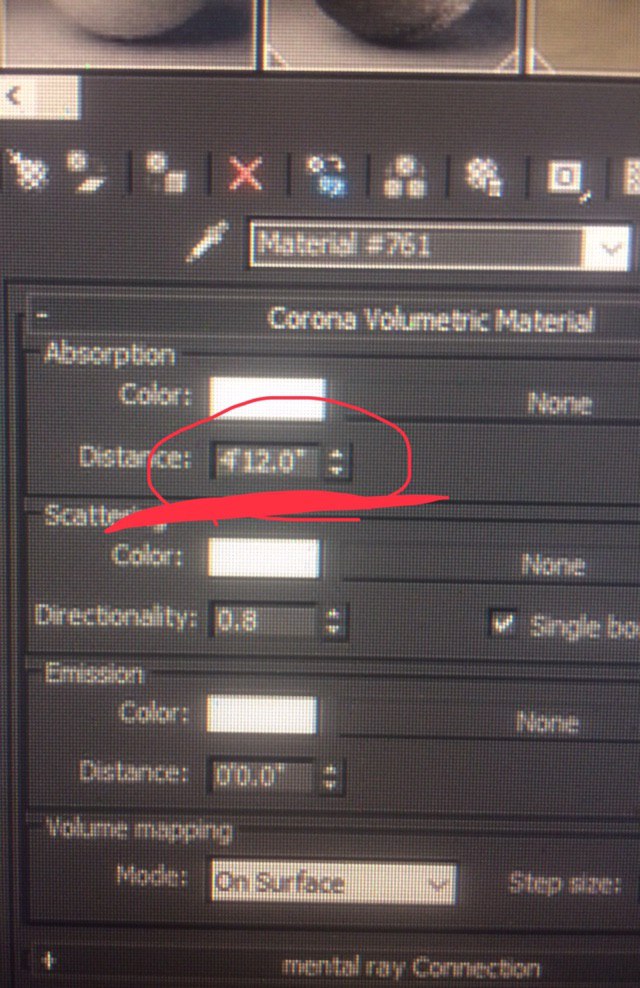Open Volume mapping Mode dropdown

334,882
